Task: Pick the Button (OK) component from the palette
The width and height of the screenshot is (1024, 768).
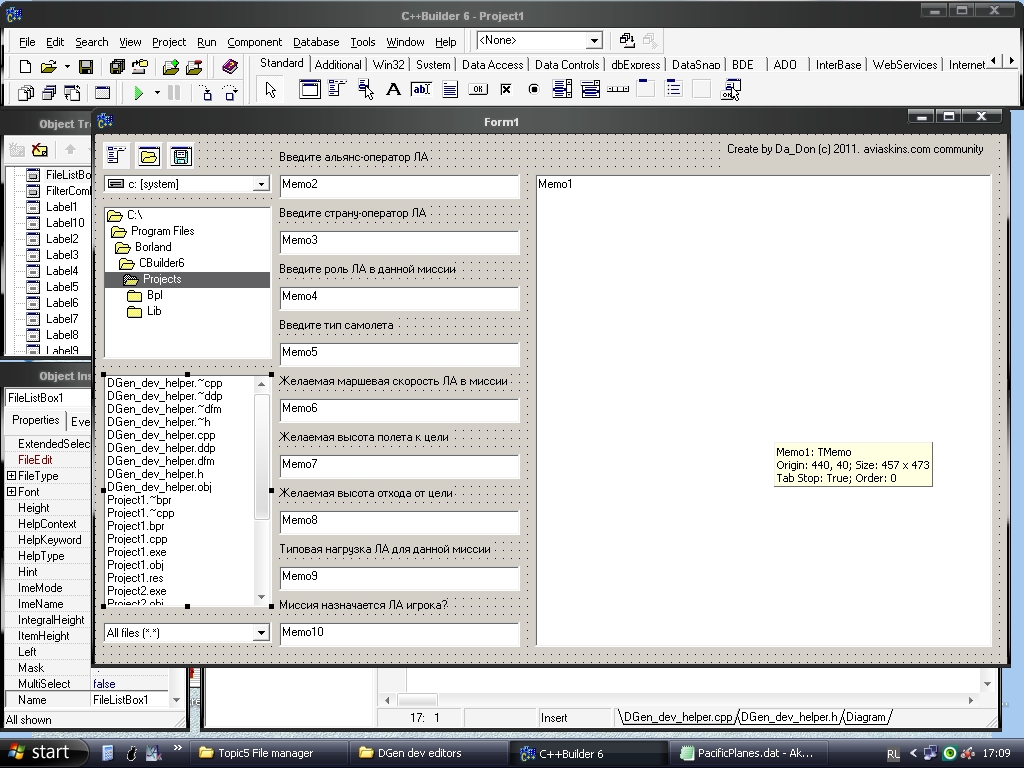Action: (x=478, y=90)
